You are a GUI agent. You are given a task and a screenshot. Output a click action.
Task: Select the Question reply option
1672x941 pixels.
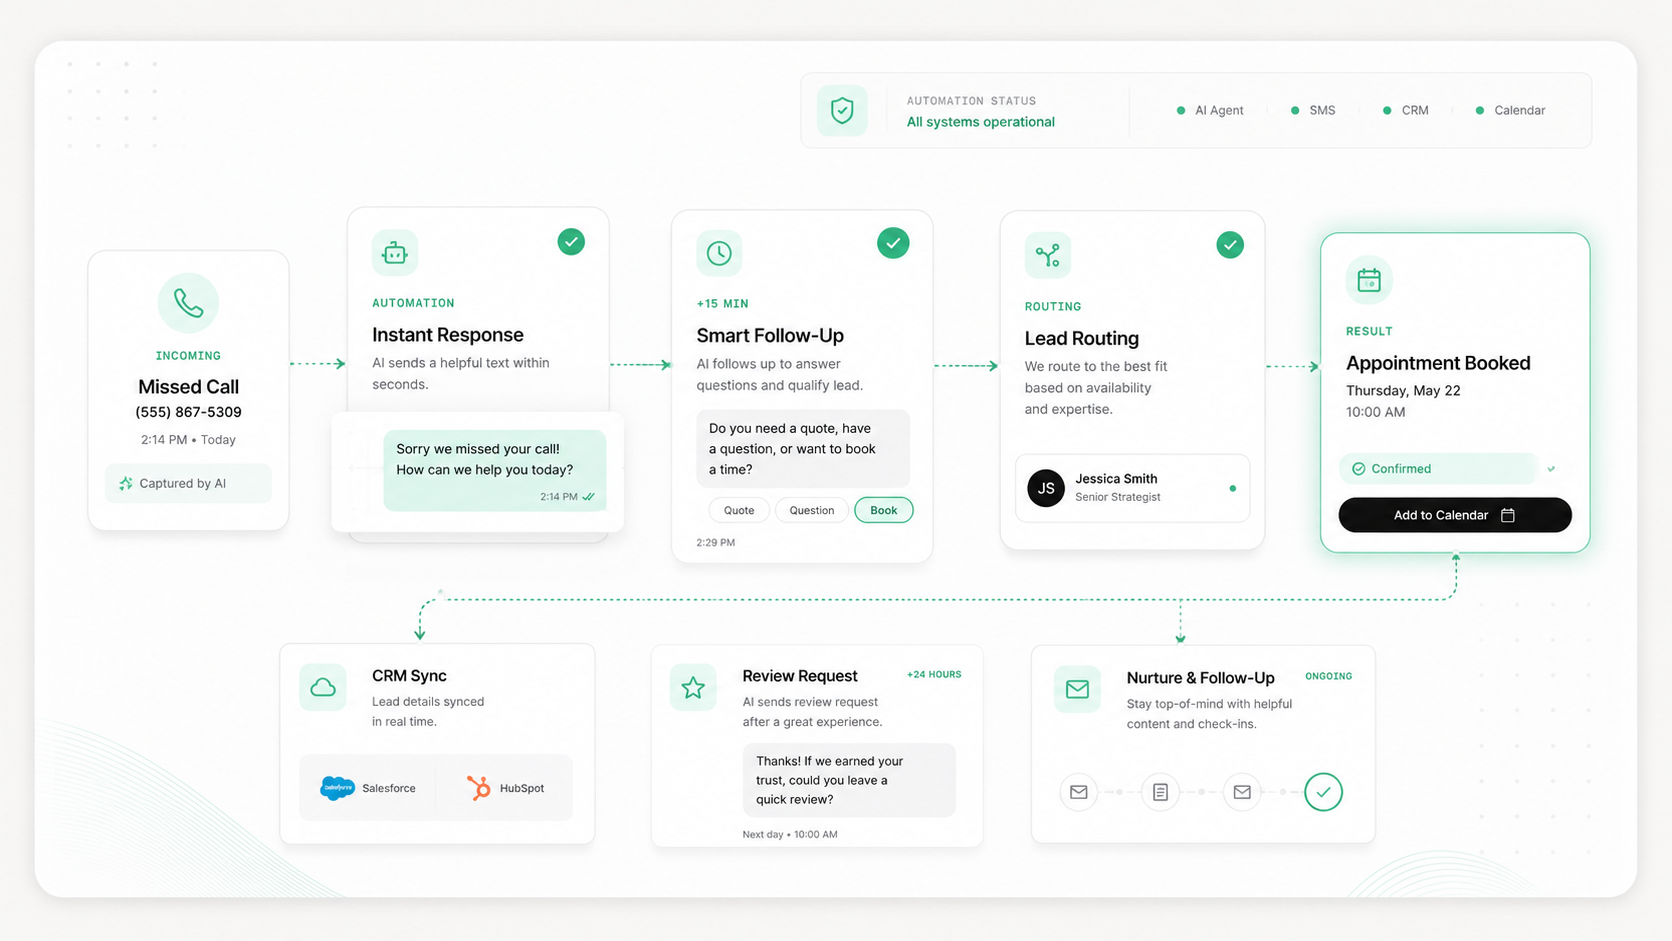[x=811, y=510]
